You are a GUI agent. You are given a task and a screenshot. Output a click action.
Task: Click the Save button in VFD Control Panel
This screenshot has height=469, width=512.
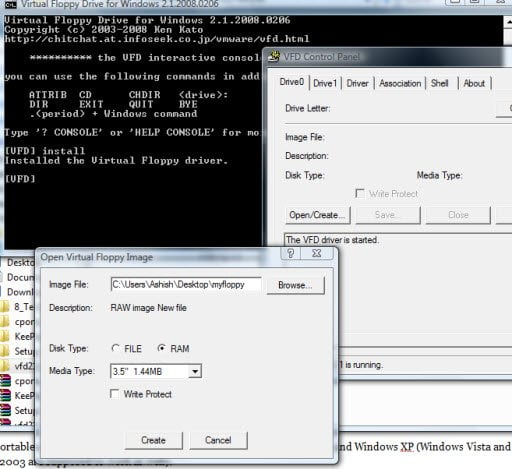tap(388, 215)
